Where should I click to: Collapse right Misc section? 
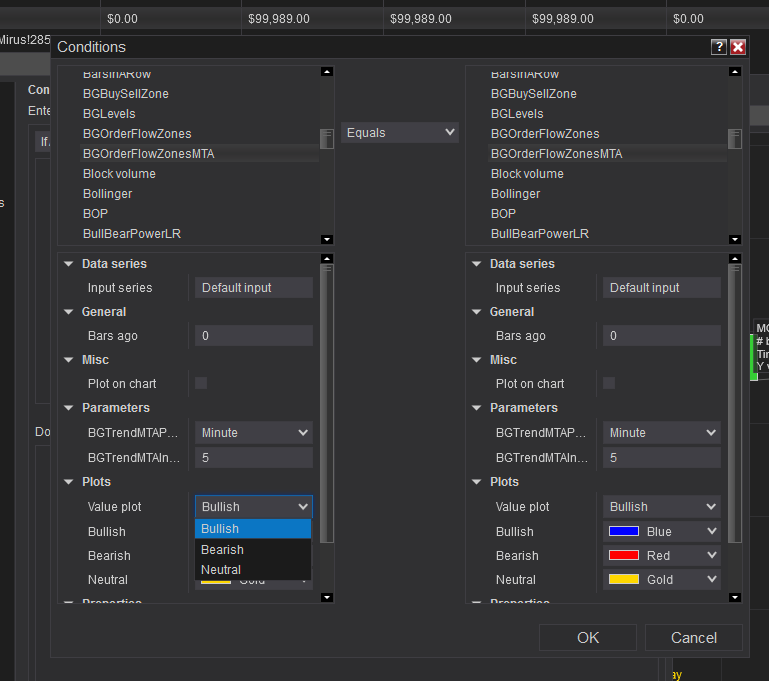point(477,360)
